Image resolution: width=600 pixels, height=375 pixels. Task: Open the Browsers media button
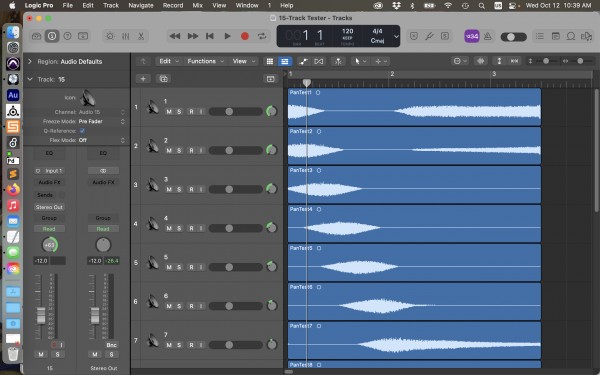(x=586, y=36)
